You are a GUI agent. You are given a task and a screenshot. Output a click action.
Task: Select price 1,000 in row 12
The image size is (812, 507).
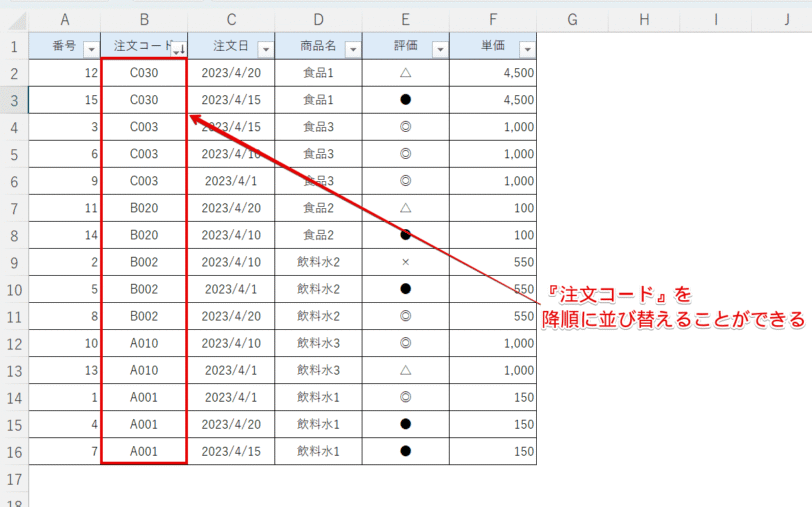(x=493, y=343)
